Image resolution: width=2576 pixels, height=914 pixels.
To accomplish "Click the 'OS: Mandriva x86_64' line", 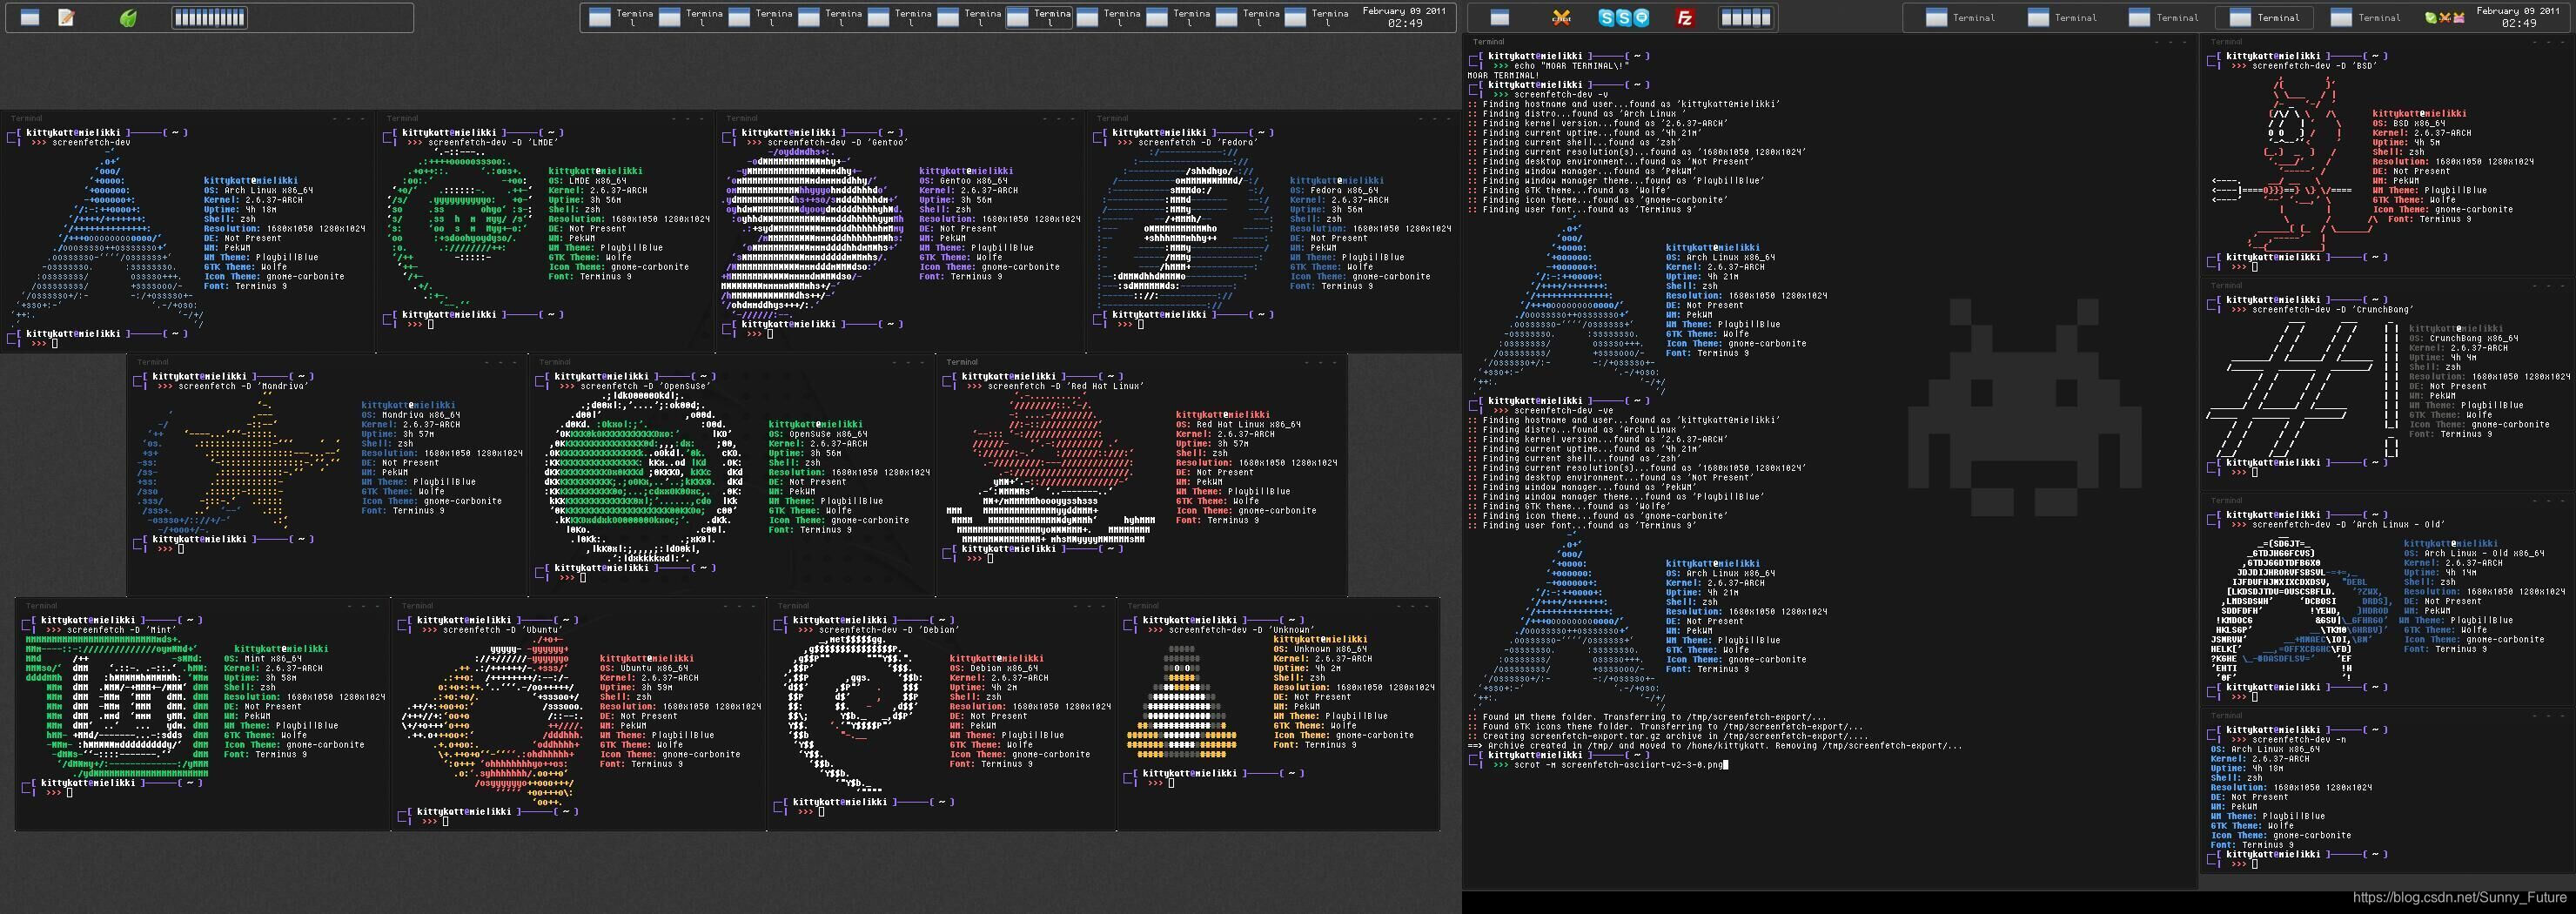I will point(410,415).
